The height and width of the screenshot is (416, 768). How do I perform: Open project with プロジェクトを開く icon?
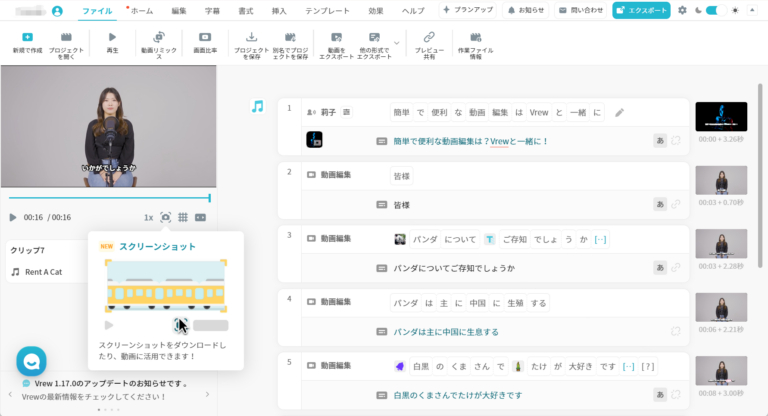pyautogui.click(x=66, y=37)
